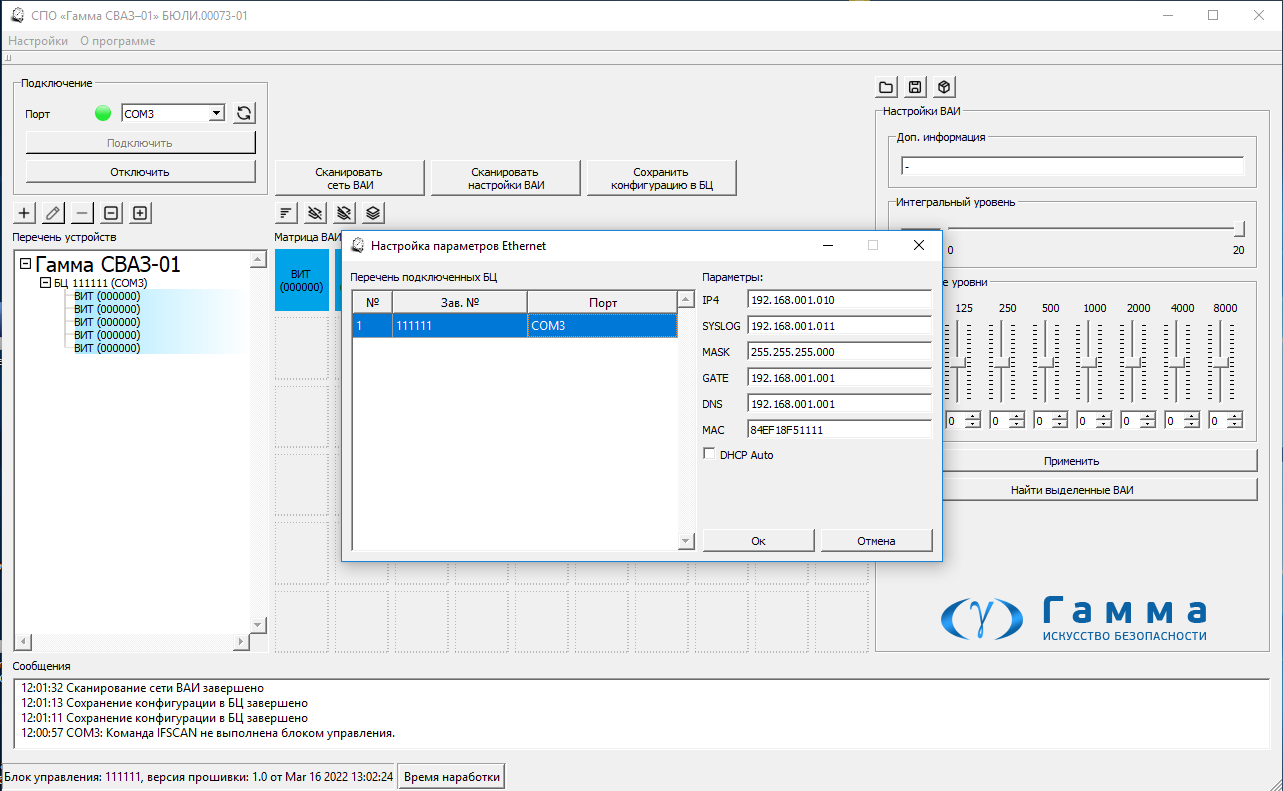The image size is (1283, 791).
Task: Click the plain stacked layers icon above the matrix
Action: [x=373, y=212]
